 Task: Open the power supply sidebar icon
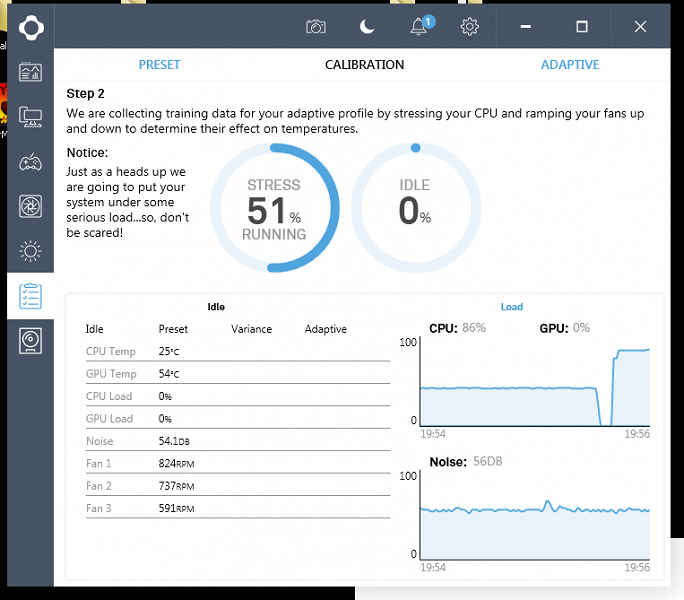tap(31, 341)
